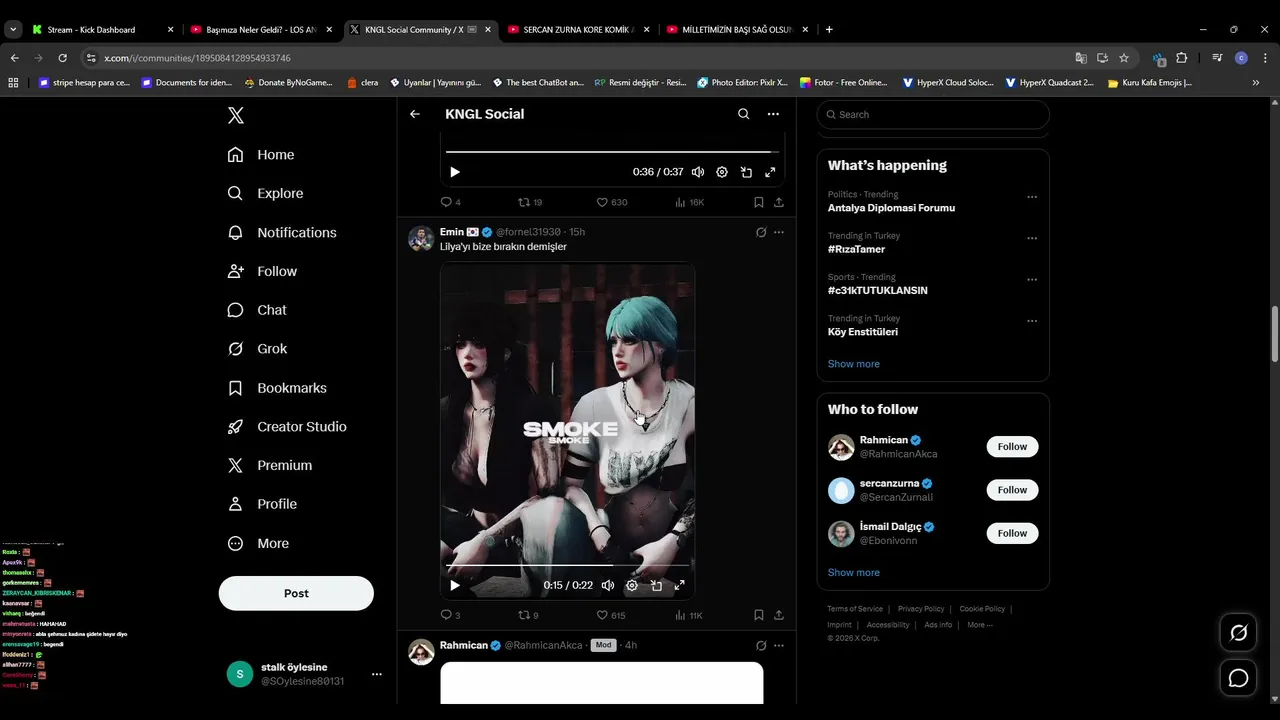
Task: Follow sercanzurna in Who to follow
Action: (1012, 490)
